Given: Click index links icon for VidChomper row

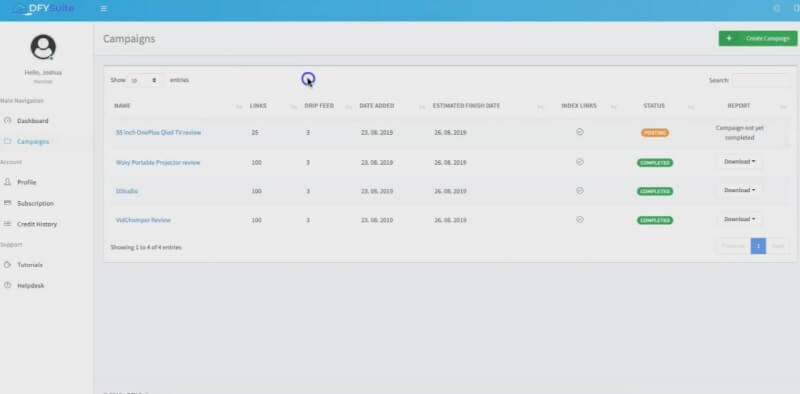Looking at the screenshot, I should coord(580,219).
